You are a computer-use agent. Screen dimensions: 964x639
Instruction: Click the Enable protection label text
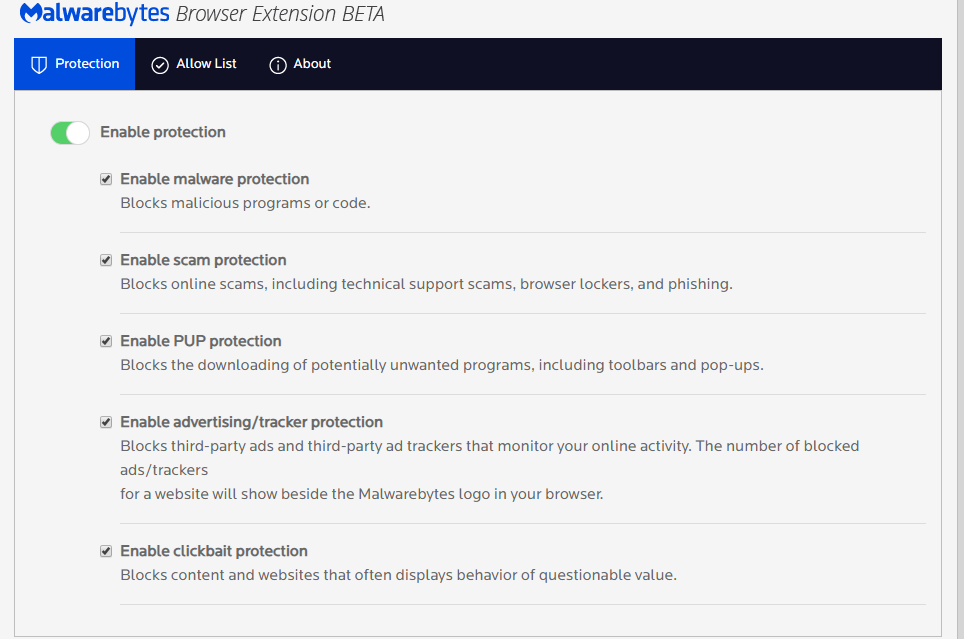click(x=163, y=132)
